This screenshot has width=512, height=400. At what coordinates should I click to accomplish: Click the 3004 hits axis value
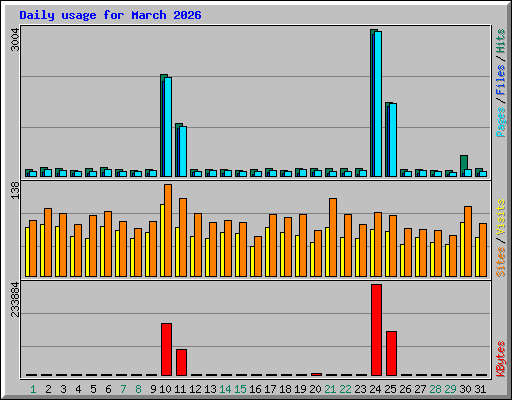tap(15, 40)
